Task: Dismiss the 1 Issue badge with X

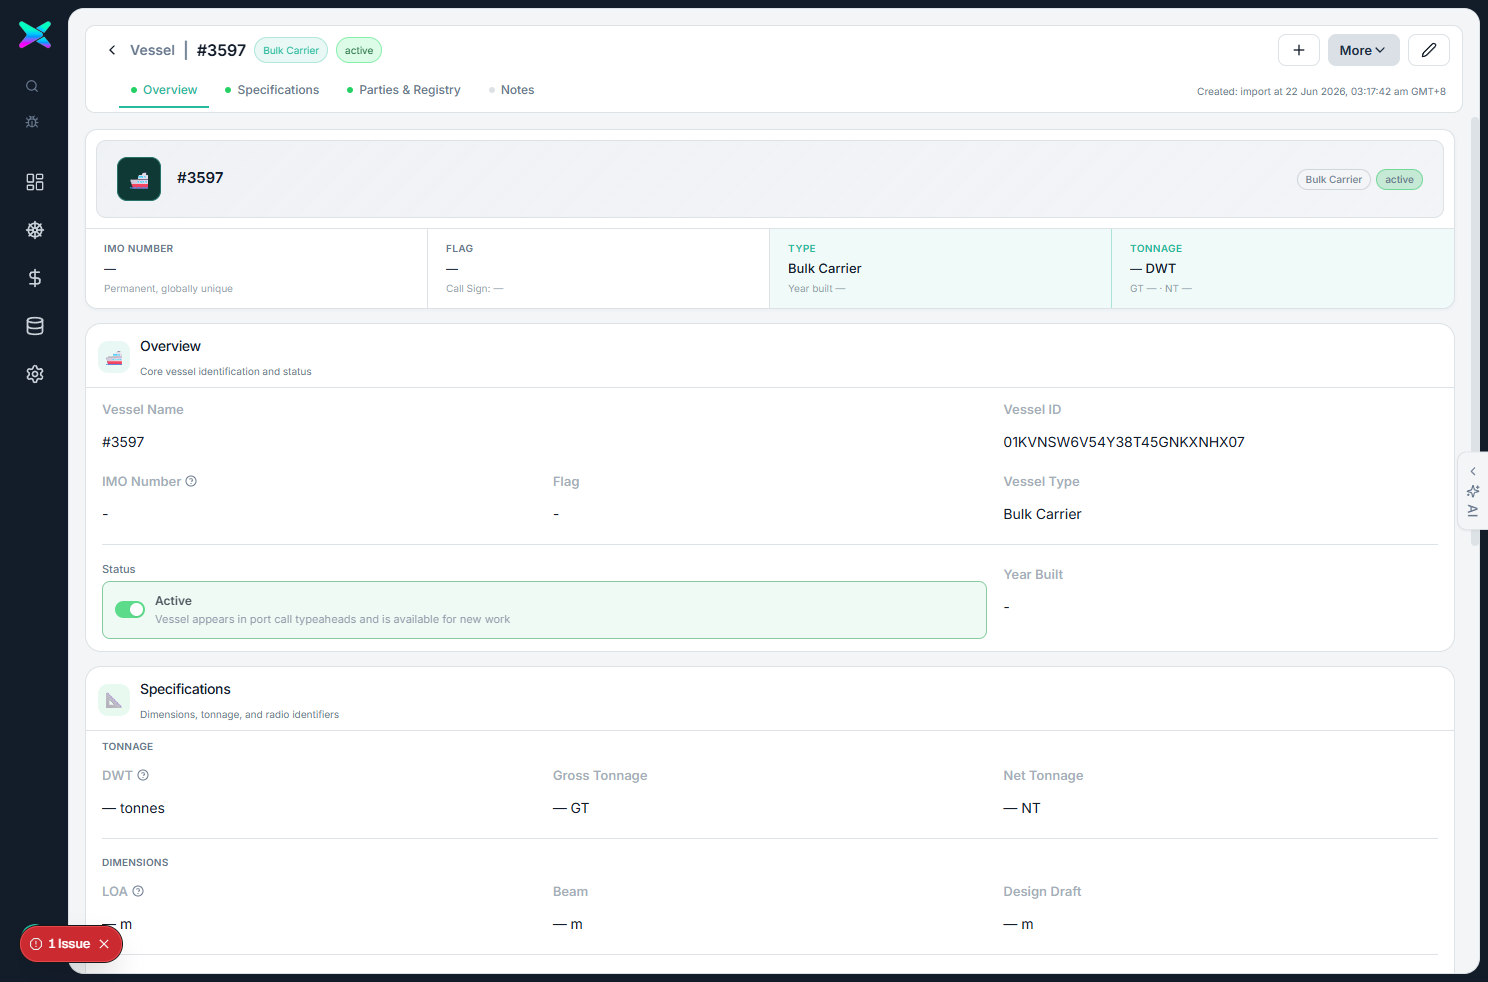Action: pos(104,944)
